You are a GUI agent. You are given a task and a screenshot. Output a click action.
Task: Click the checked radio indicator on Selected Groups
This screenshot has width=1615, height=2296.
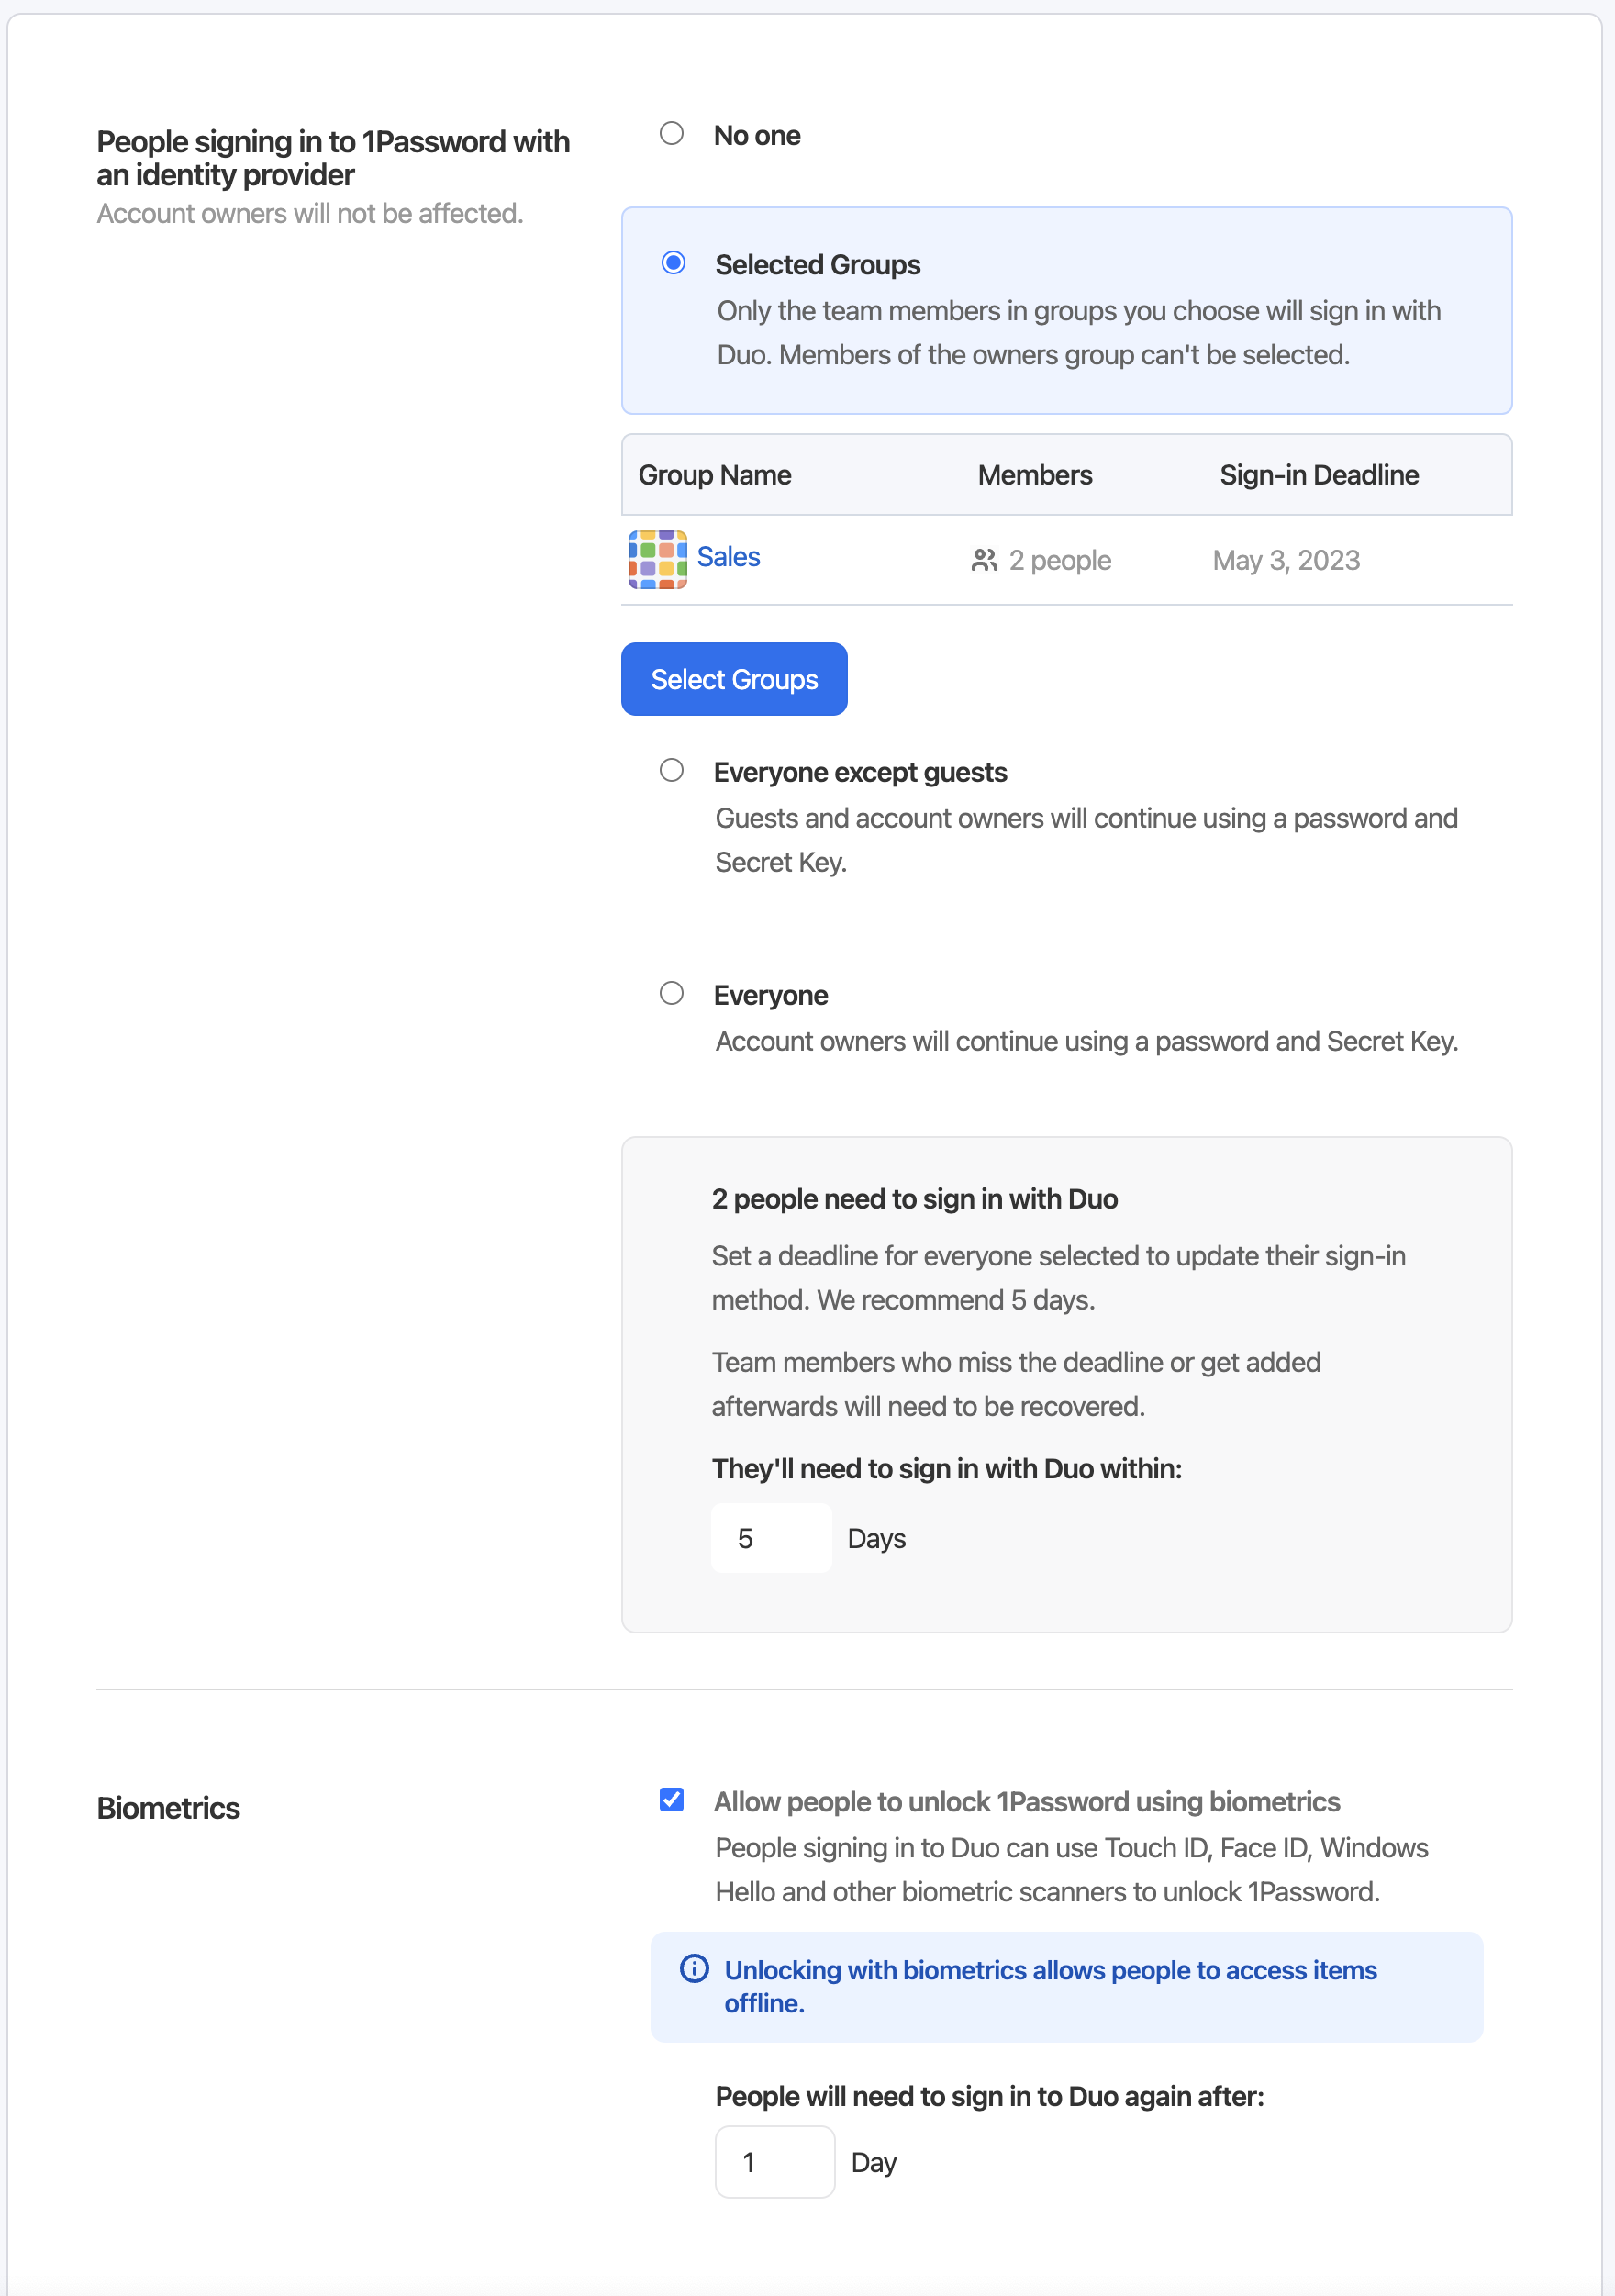pos(673,263)
